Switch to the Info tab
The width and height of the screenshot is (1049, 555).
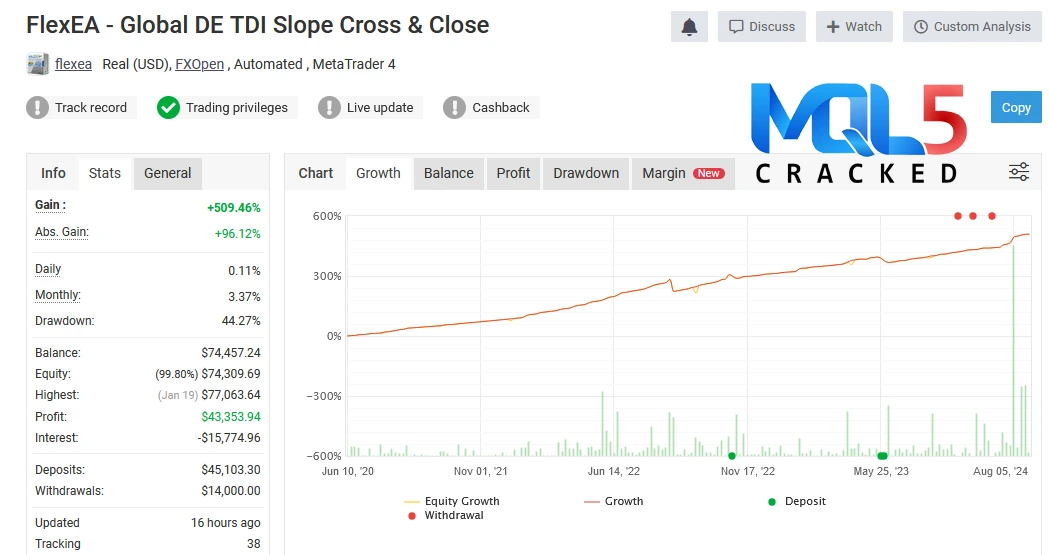[x=53, y=173]
